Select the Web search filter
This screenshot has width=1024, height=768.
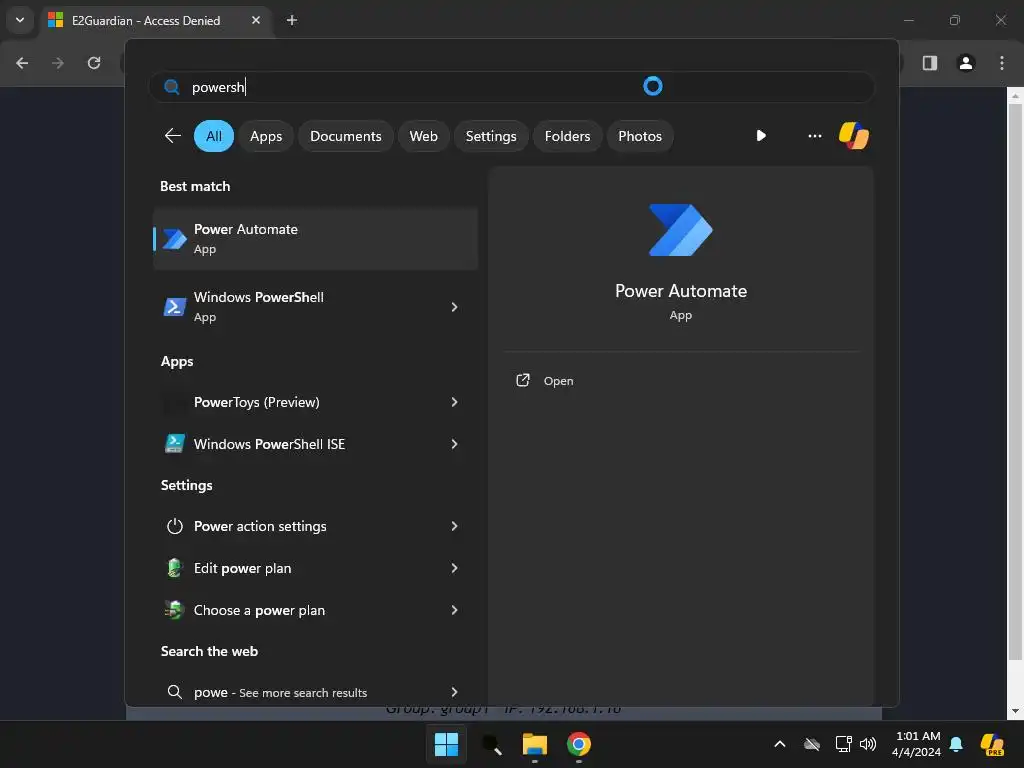[x=423, y=136]
